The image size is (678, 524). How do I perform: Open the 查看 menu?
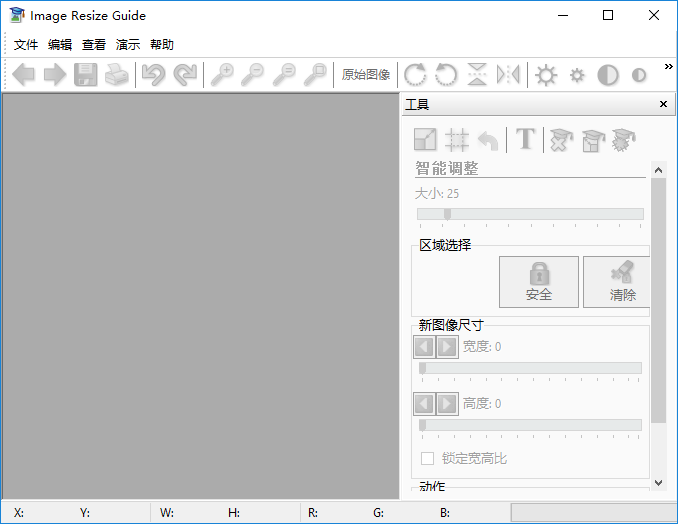[94, 45]
